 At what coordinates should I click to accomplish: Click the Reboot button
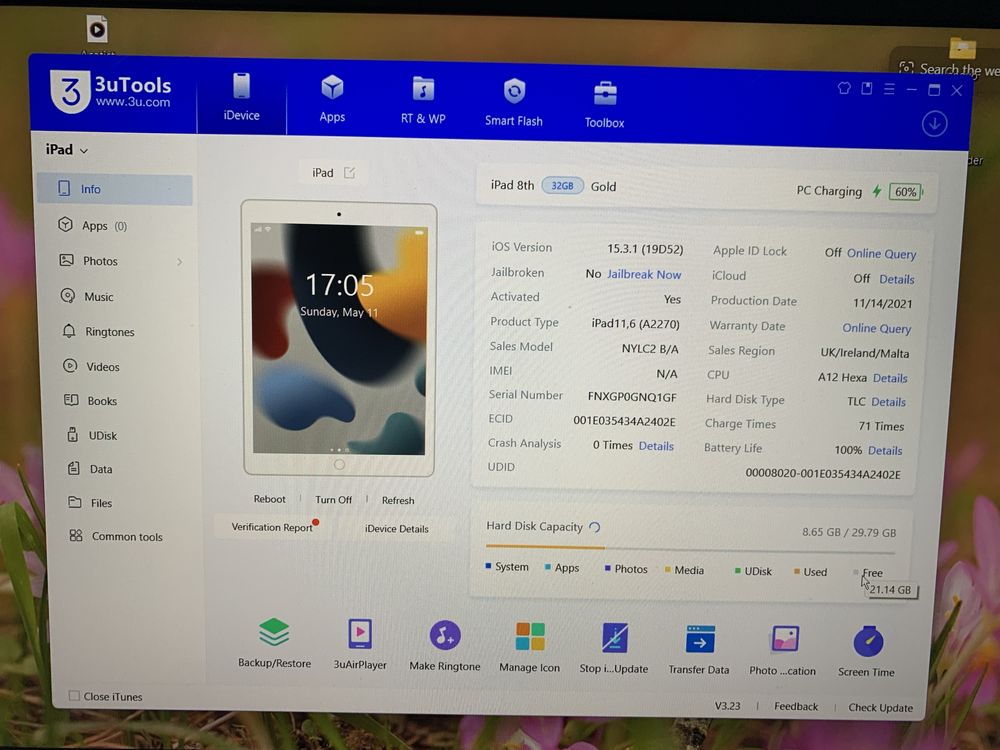269,499
